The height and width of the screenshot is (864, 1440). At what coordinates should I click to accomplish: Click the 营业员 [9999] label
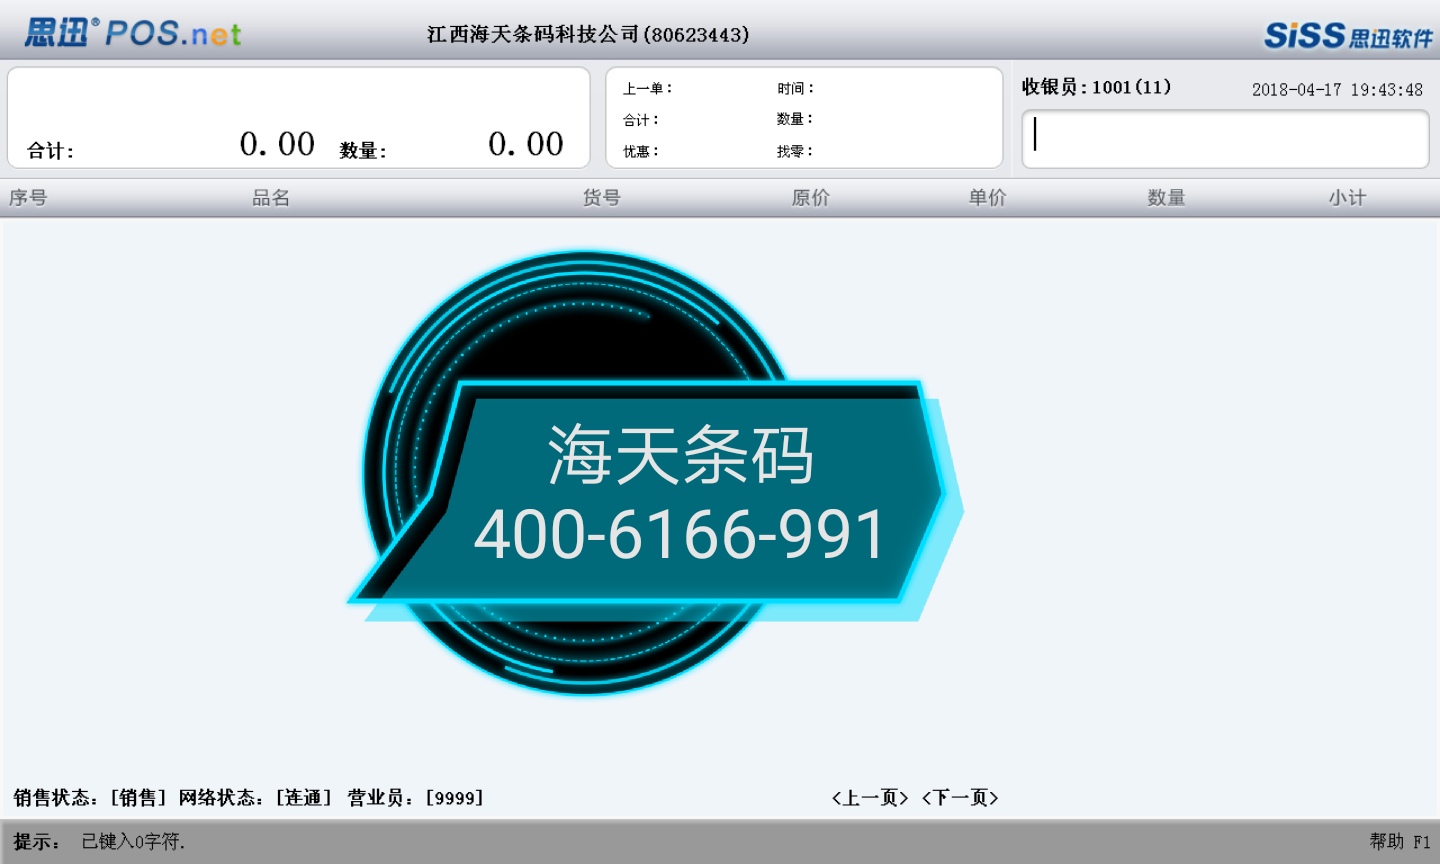click(415, 797)
